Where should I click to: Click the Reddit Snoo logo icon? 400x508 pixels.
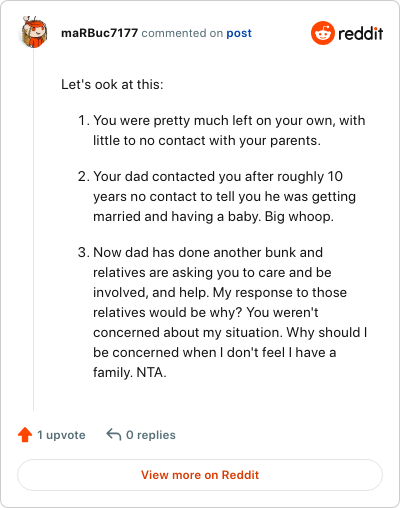coord(322,33)
